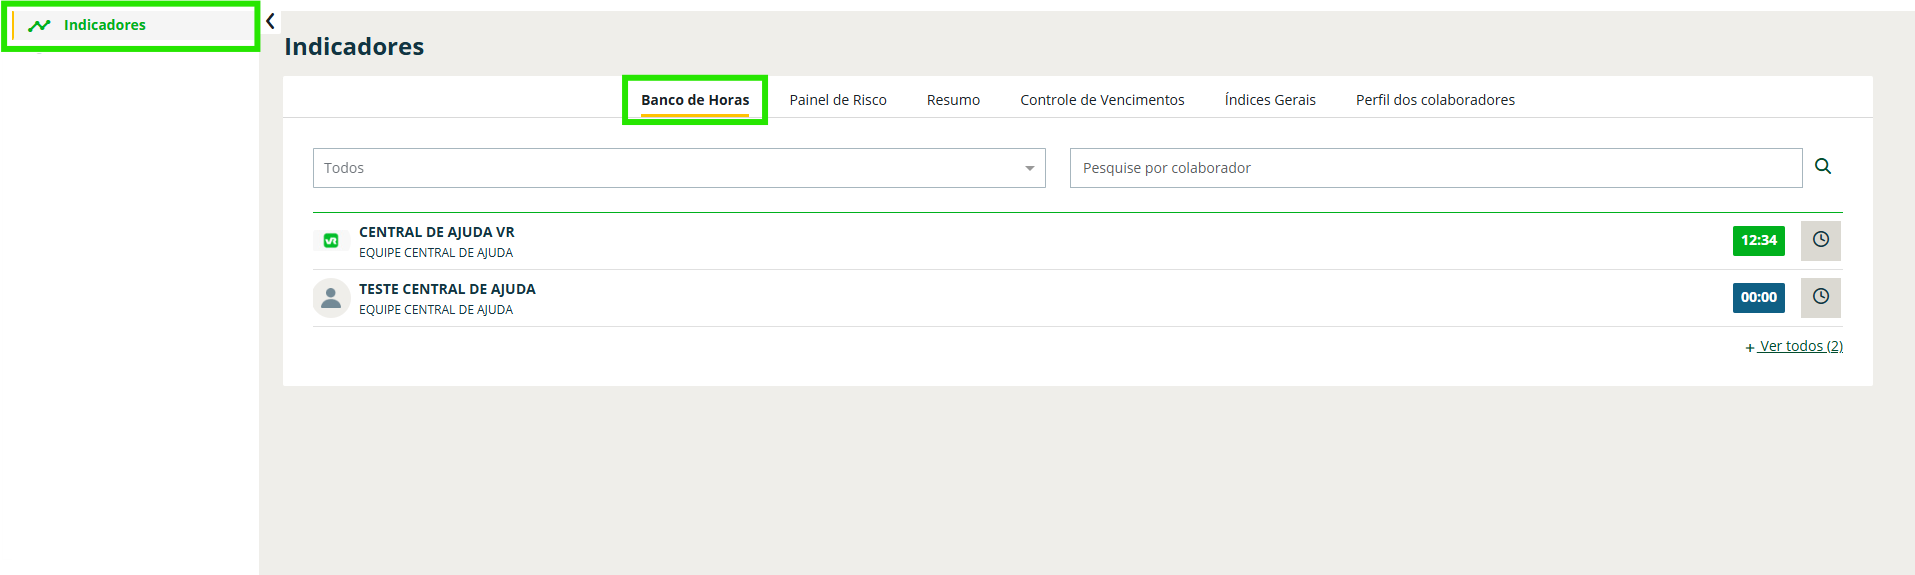Select the TESTE CENTRAL DE AJUDA name
This screenshot has height=575, width=1915.
click(447, 289)
